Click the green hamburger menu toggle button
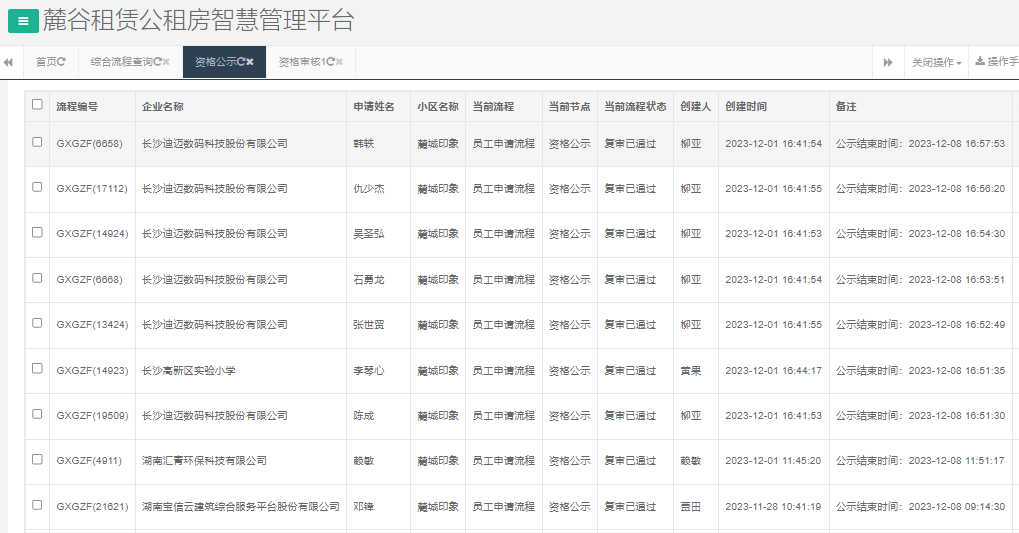Image resolution: width=1019 pixels, height=533 pixels. click(23, 20)
